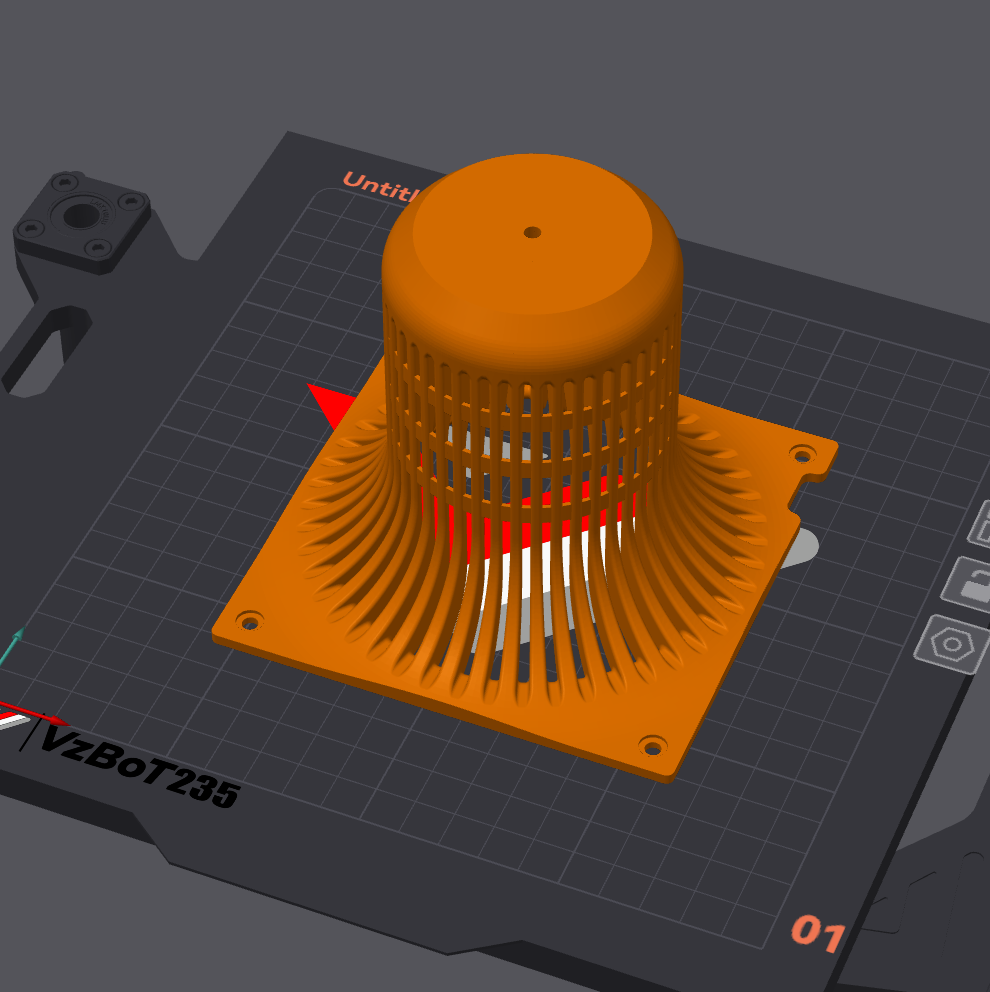Click the red orientation marker on the build plate
Viewport: 990px width, 992px height.
(333, 402)
